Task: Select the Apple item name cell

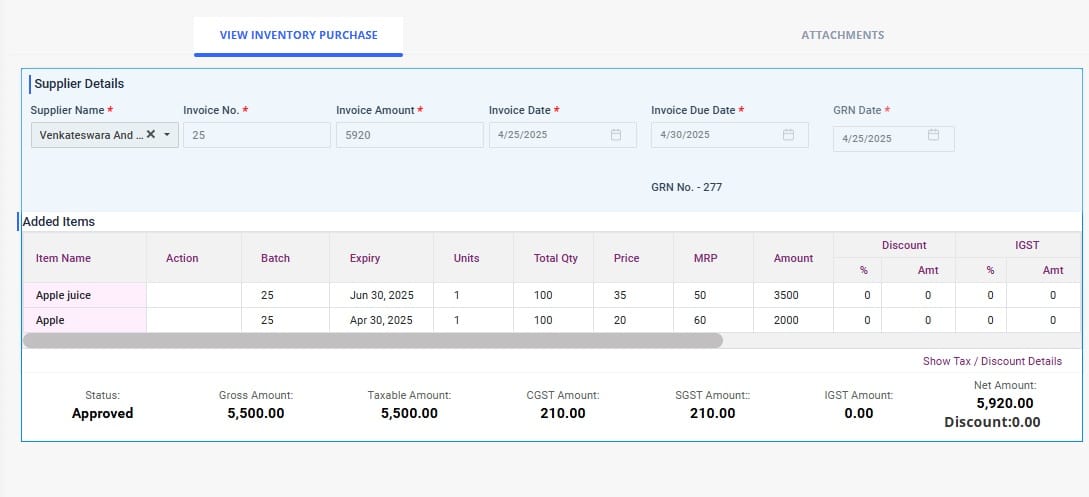Action: click(85, 320)
